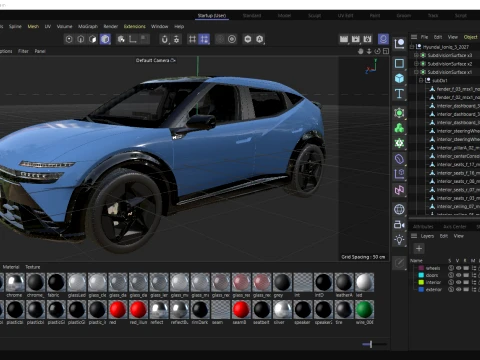
Task: Open Mesh menu
Action: pyautogui.click(x=33, y=26)
